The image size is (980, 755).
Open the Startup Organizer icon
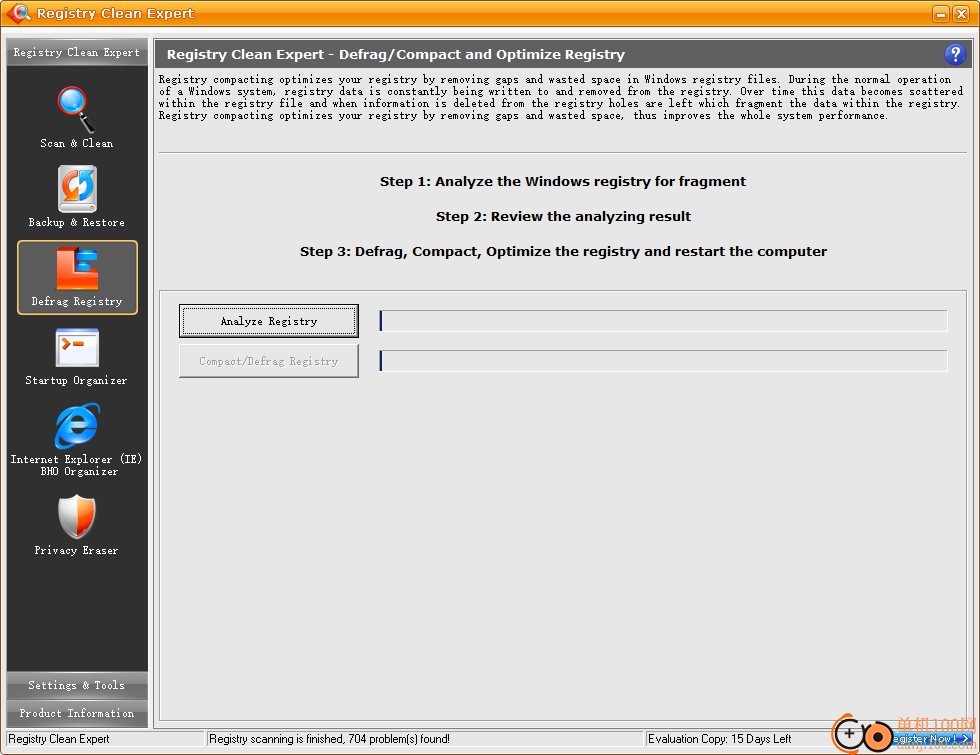[x=77, y=348]
